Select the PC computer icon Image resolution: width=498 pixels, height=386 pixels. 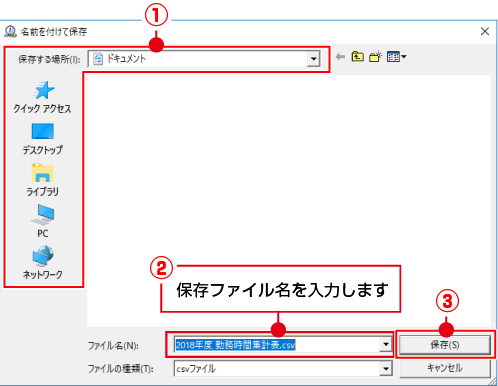(43, 214)
